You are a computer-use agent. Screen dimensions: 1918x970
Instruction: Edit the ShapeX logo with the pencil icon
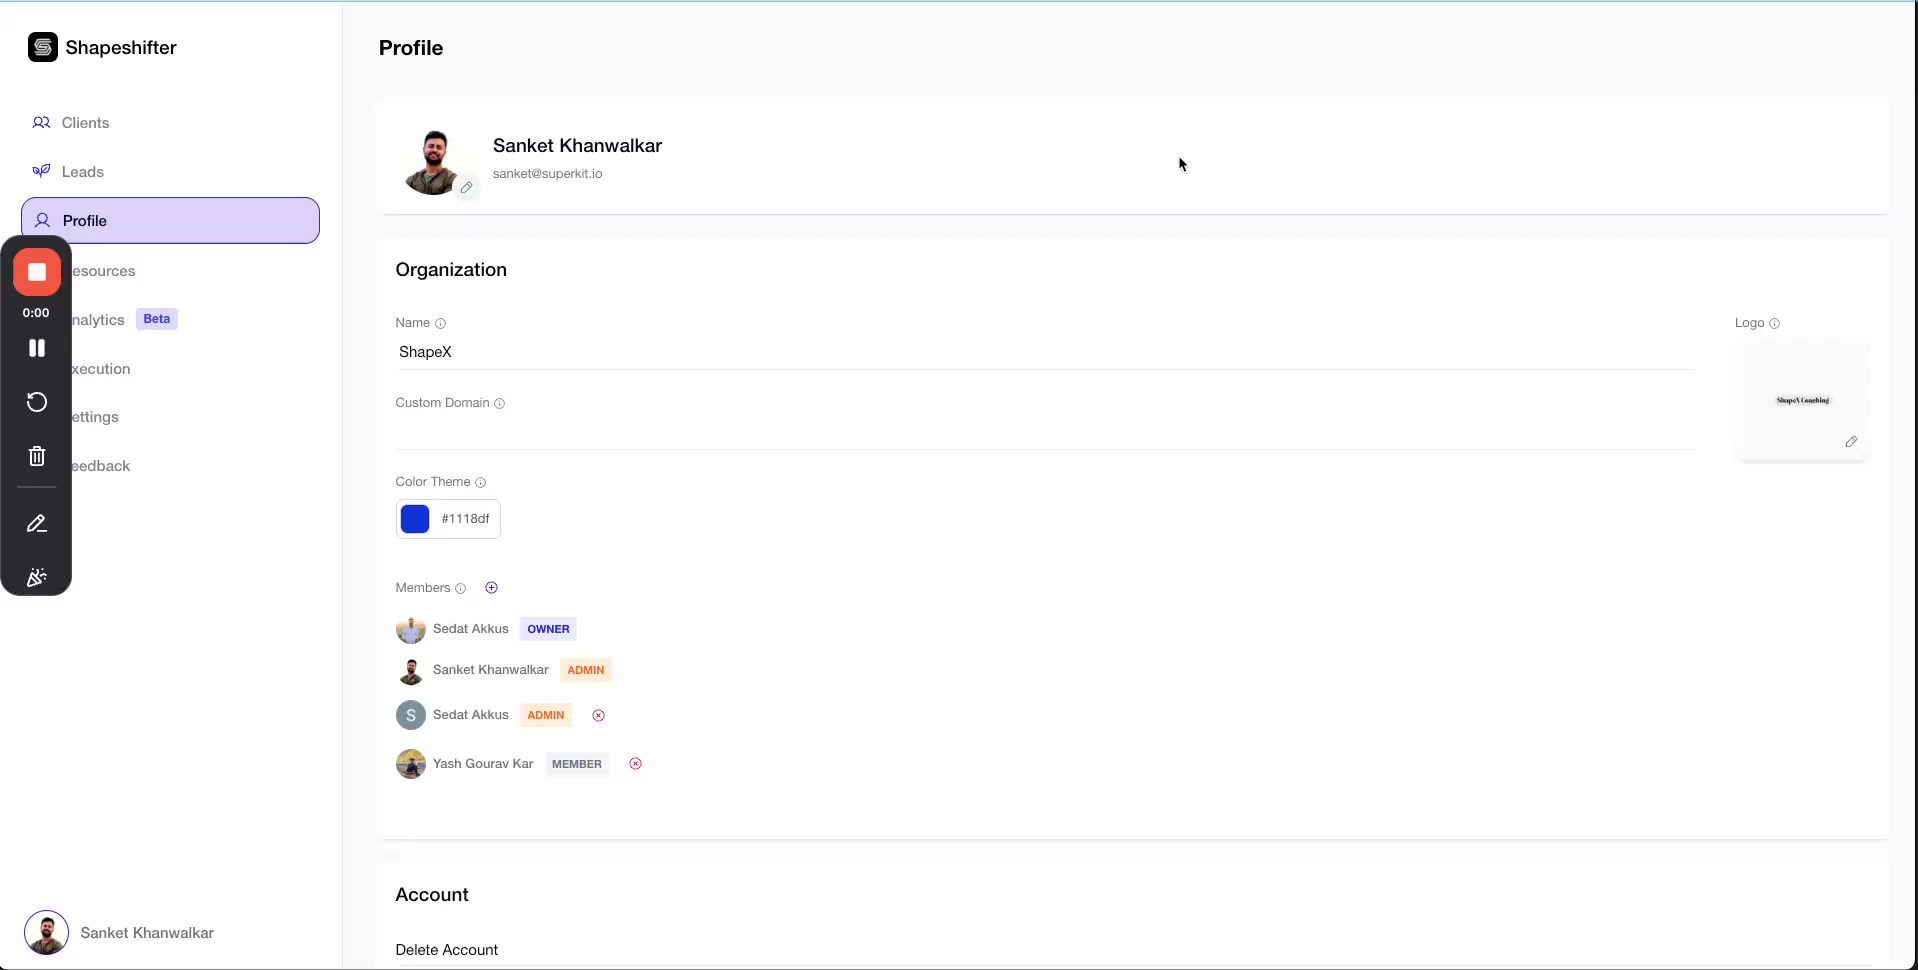tap(1851, 441)
